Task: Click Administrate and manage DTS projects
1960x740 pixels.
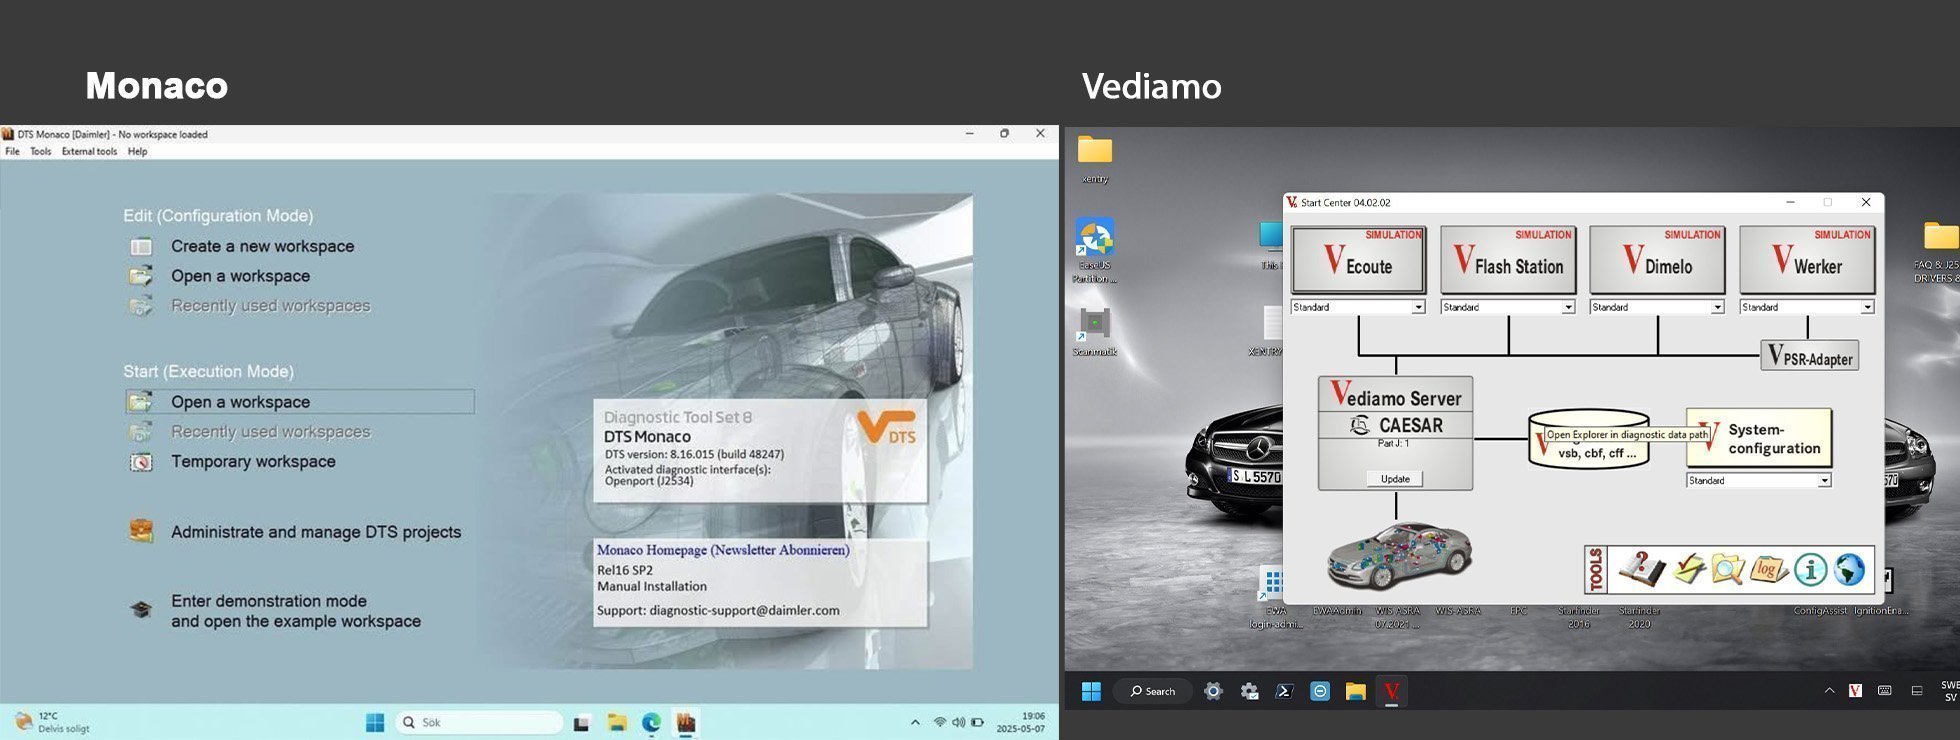Action: coord(316,532)
